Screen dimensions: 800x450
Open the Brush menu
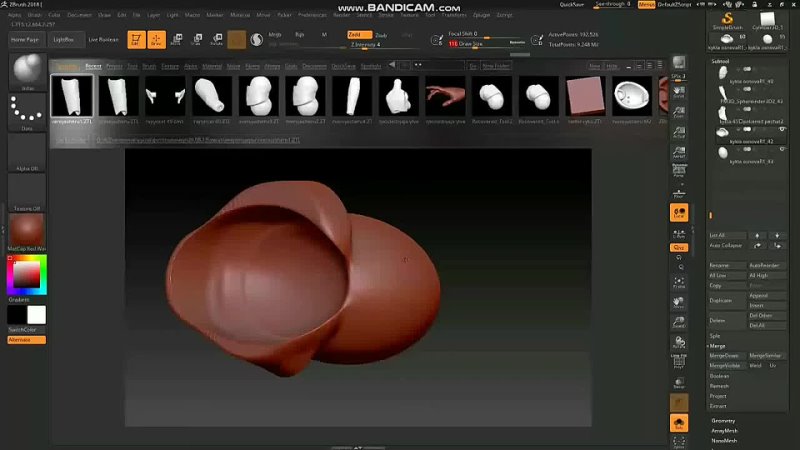coord(35,15)
